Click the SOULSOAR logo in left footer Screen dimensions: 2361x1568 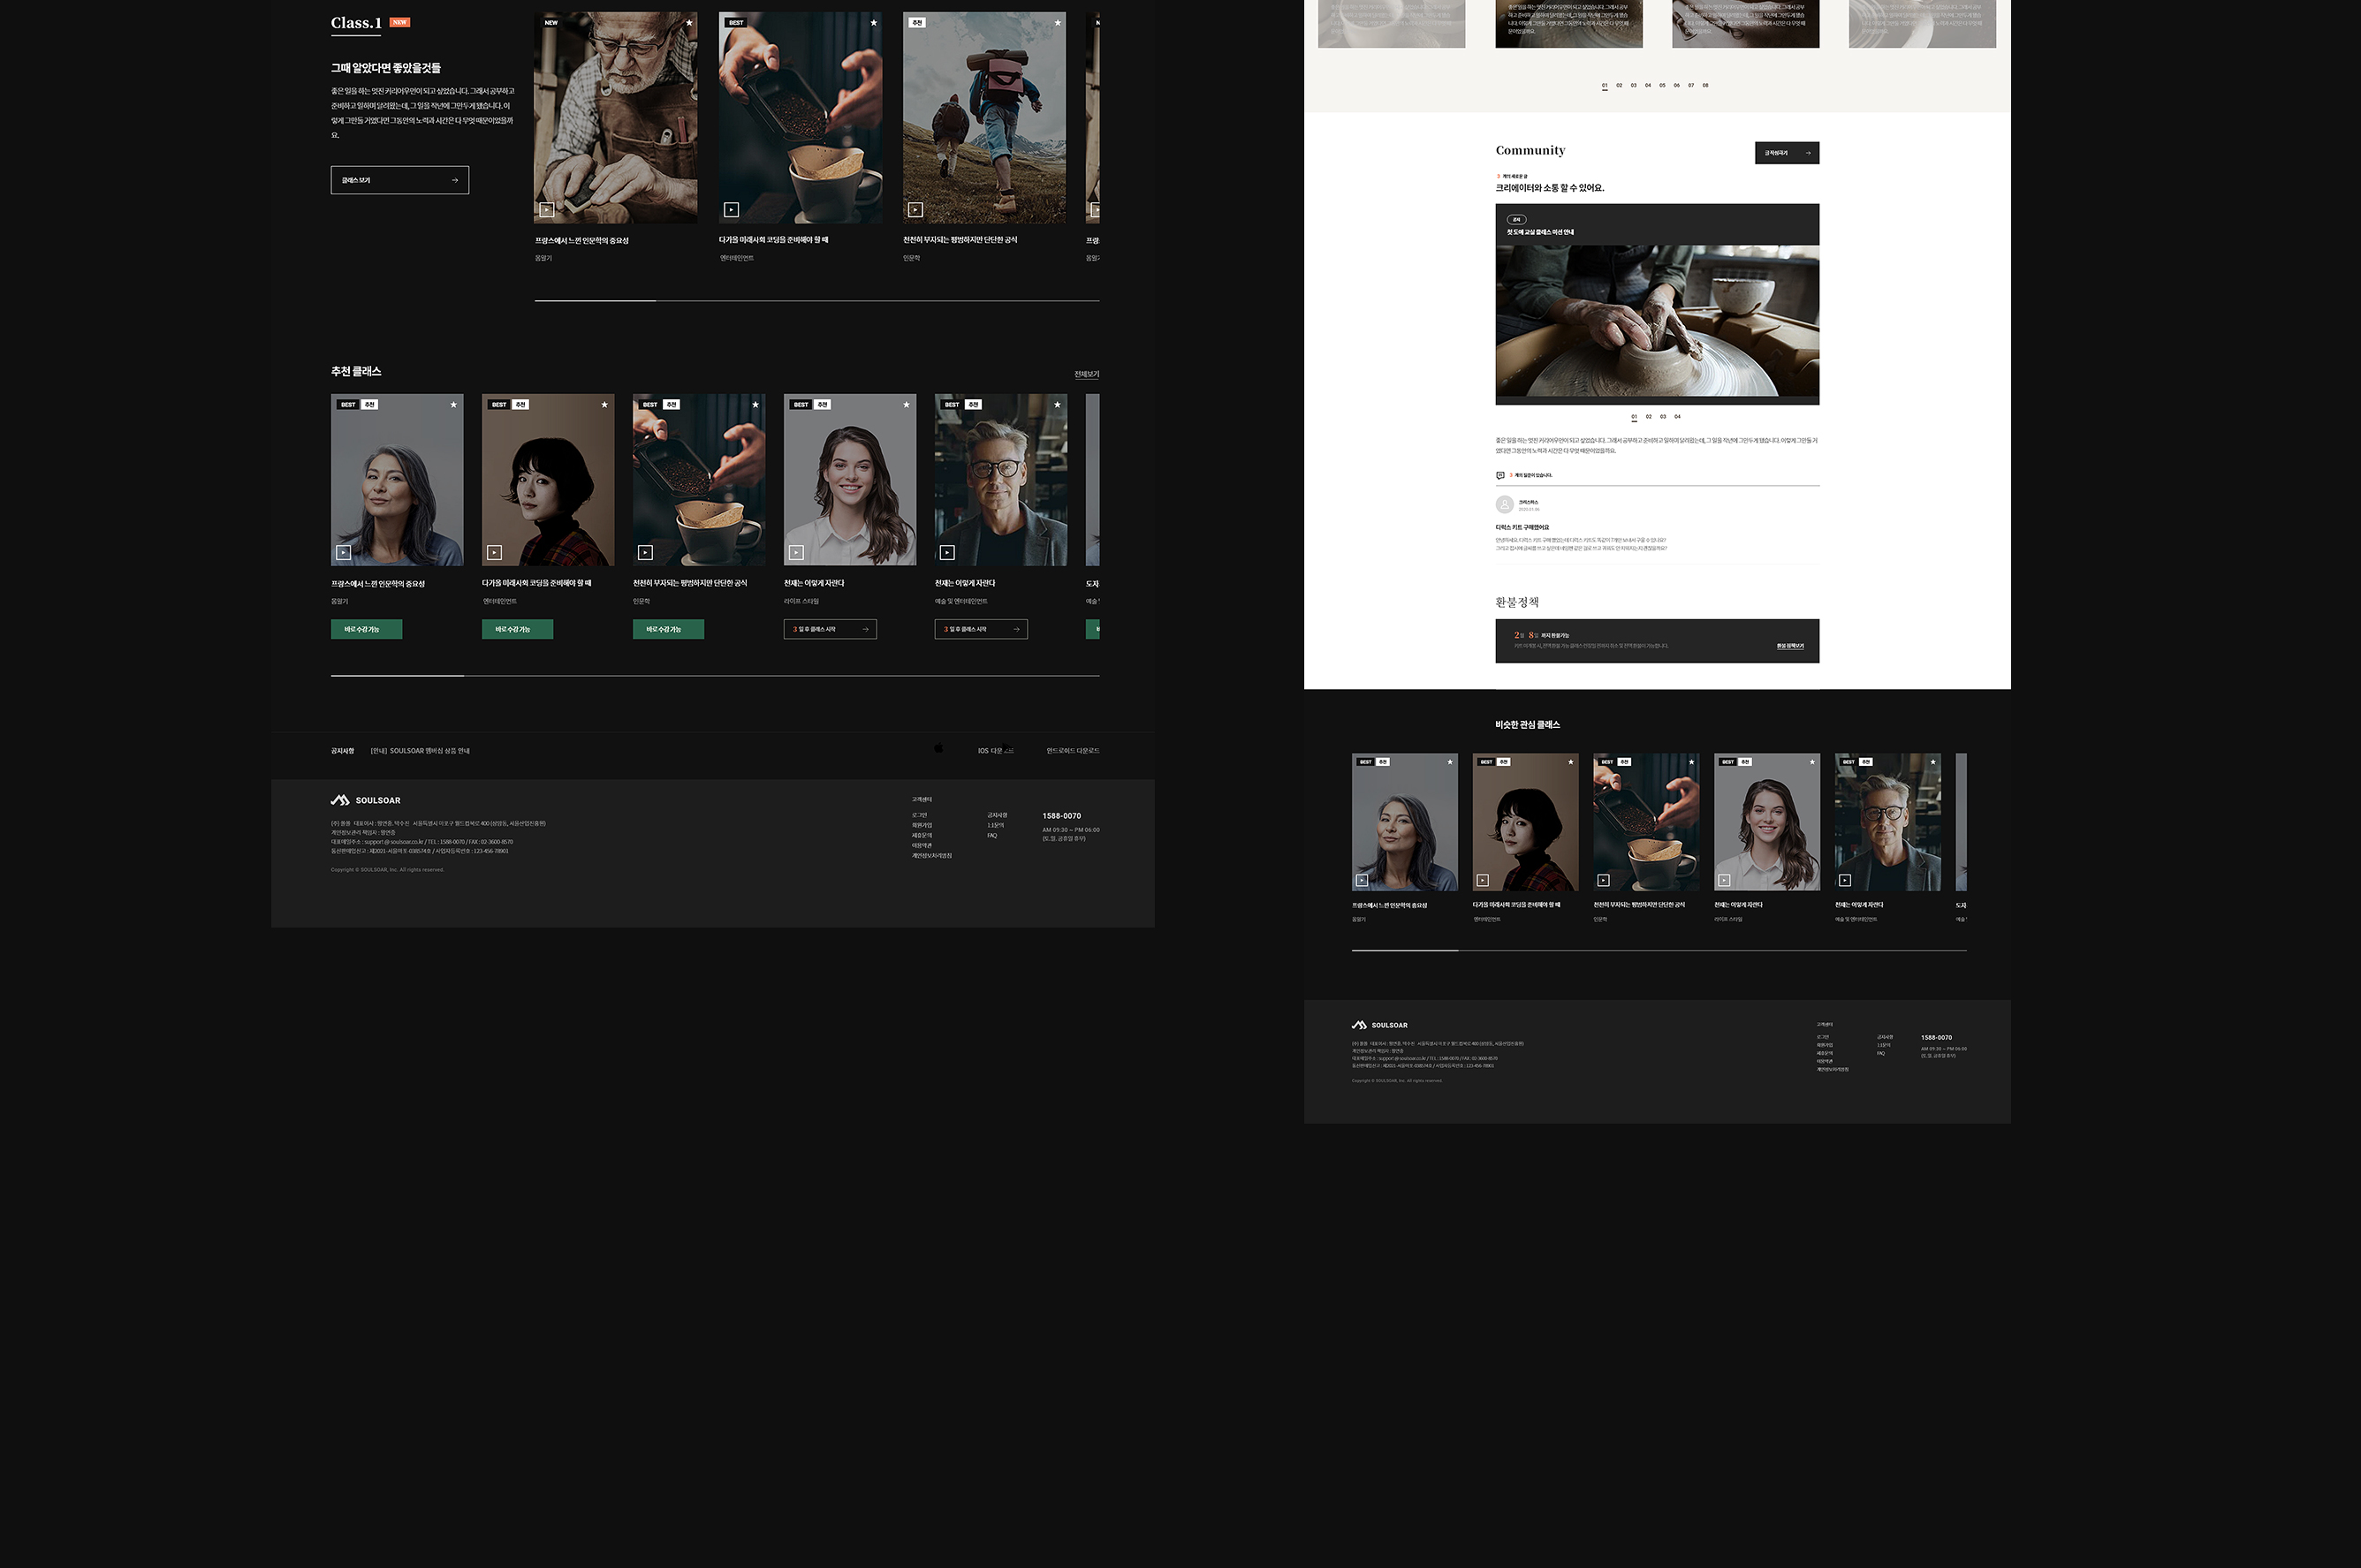[x=366, y=800]
